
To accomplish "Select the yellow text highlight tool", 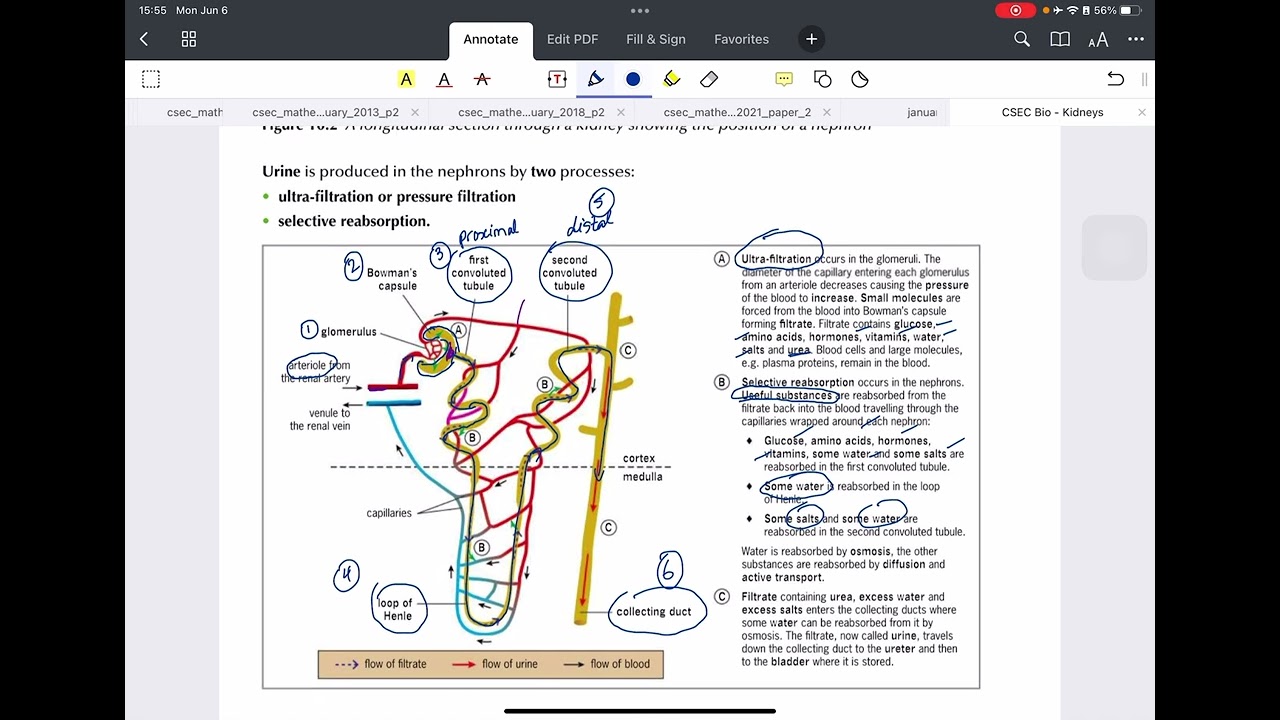I will (x=406, y=79).
